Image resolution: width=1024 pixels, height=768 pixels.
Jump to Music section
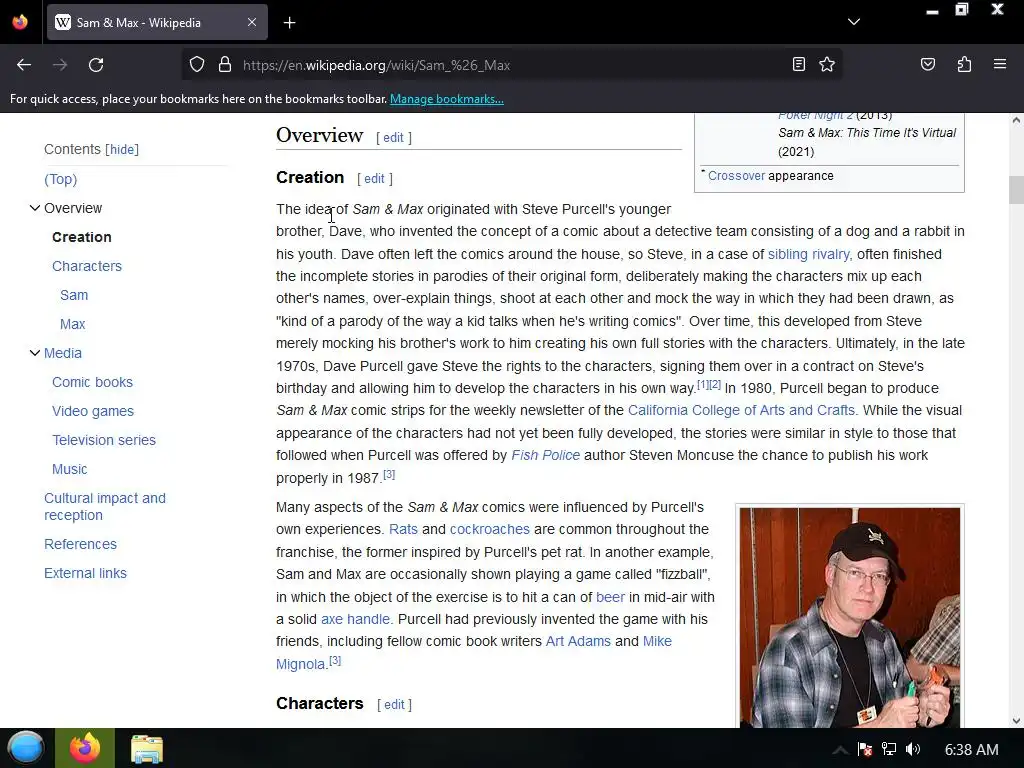(69, 469)
